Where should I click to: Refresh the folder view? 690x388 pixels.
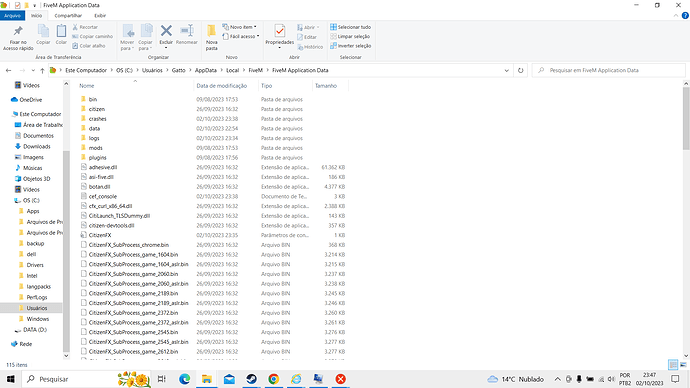click(x=521, y=70)
